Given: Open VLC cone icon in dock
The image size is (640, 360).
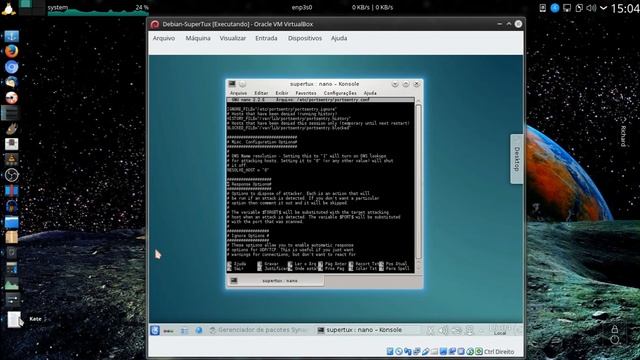Looking at the screenshot, I should click(11, 160).
